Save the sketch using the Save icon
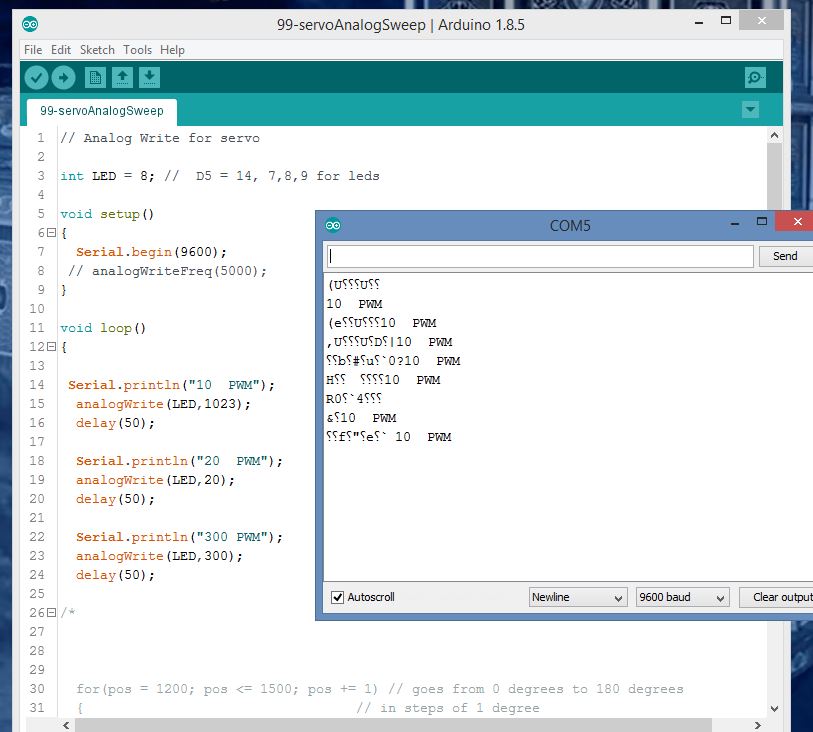Image resolution: width=813 pixels, height=732 pixels. (x=150, y=76)
